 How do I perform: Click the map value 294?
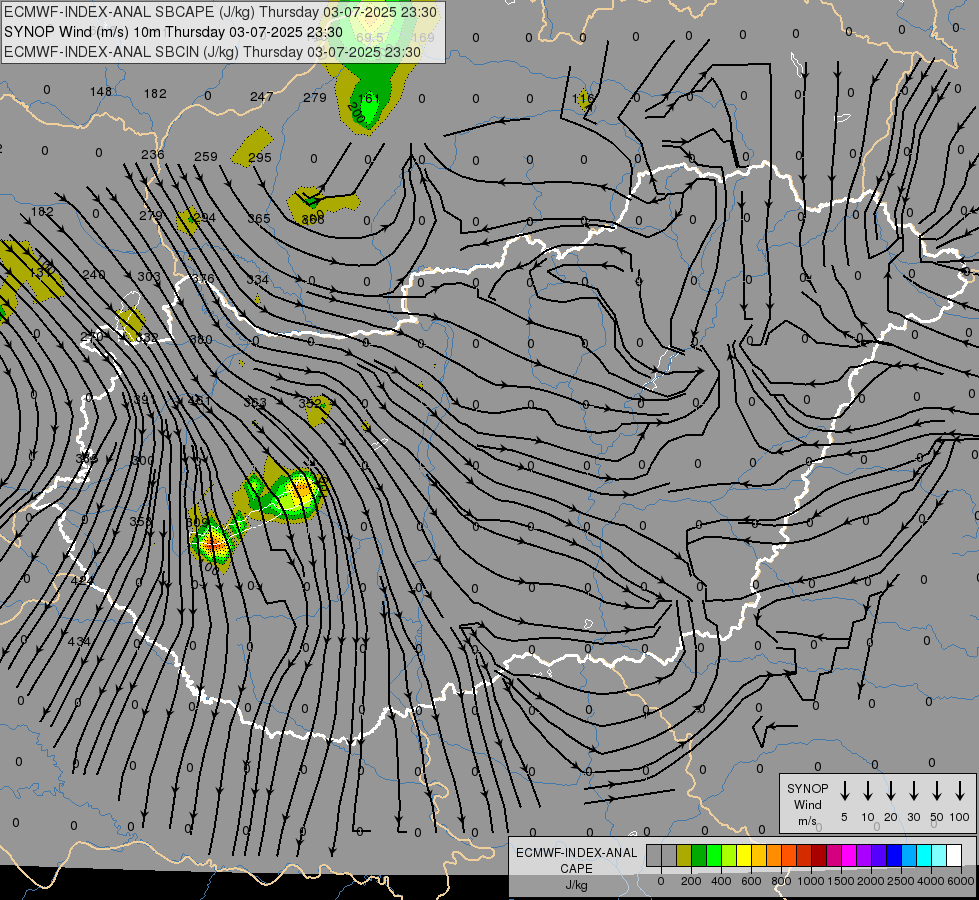[204, 218]
